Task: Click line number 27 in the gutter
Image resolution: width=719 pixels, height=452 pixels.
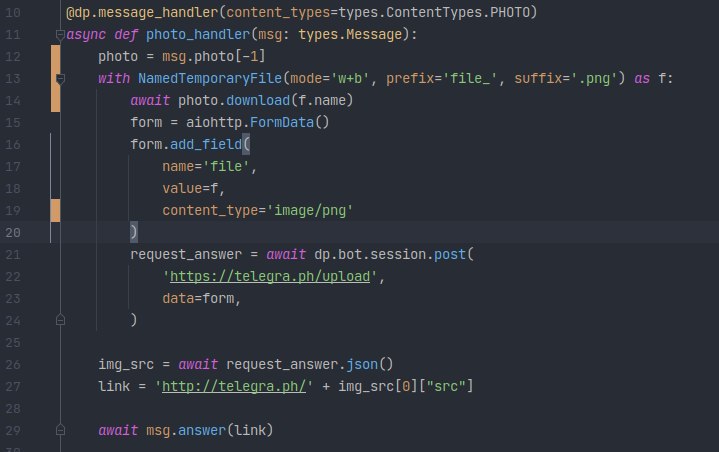Action: click(13, 386)
